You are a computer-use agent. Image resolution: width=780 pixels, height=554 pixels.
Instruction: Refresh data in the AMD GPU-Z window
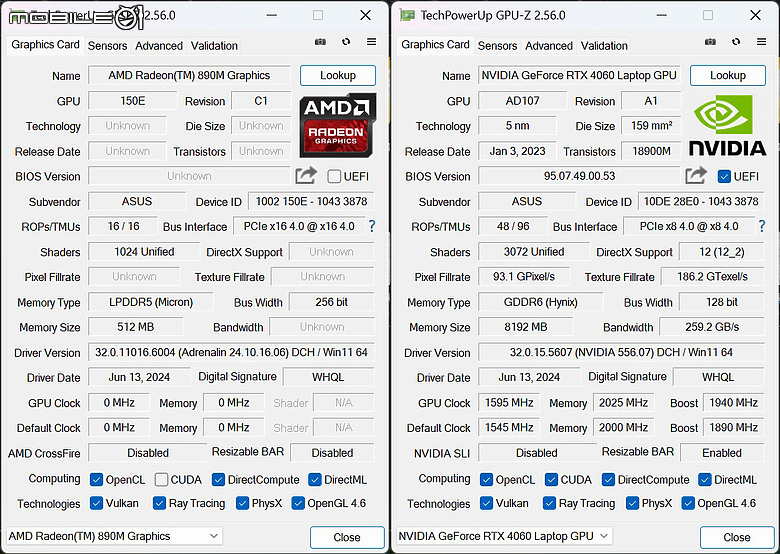point(346,42)
